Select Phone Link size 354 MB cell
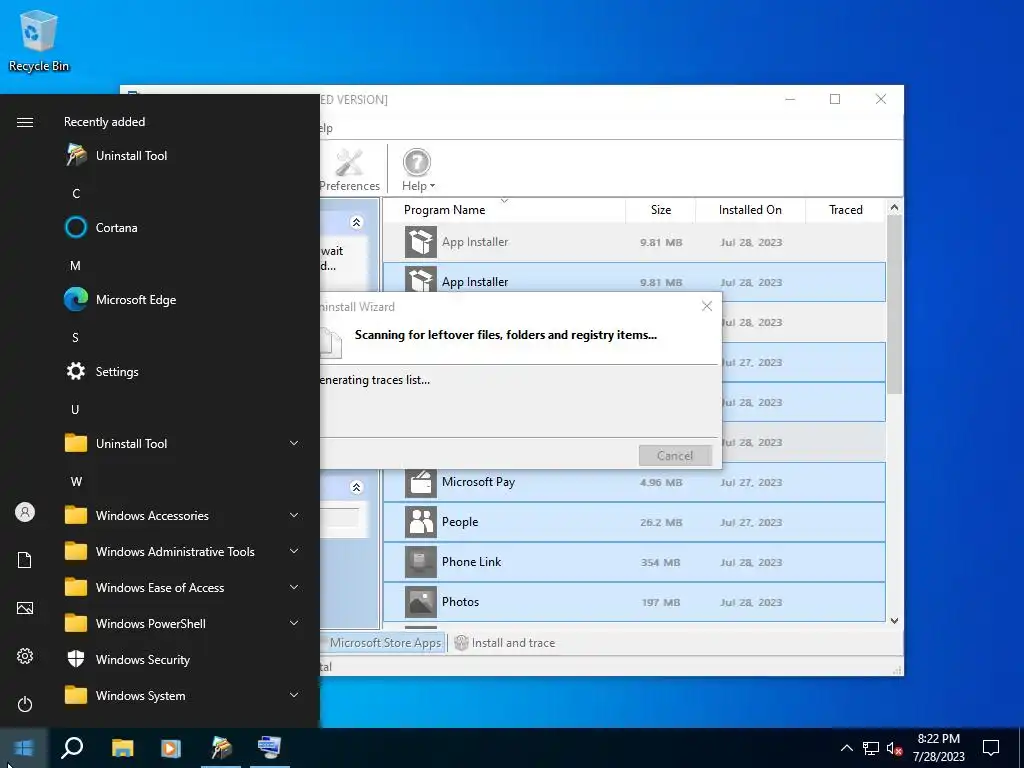Screen dimensions: 1024x768 660,562
